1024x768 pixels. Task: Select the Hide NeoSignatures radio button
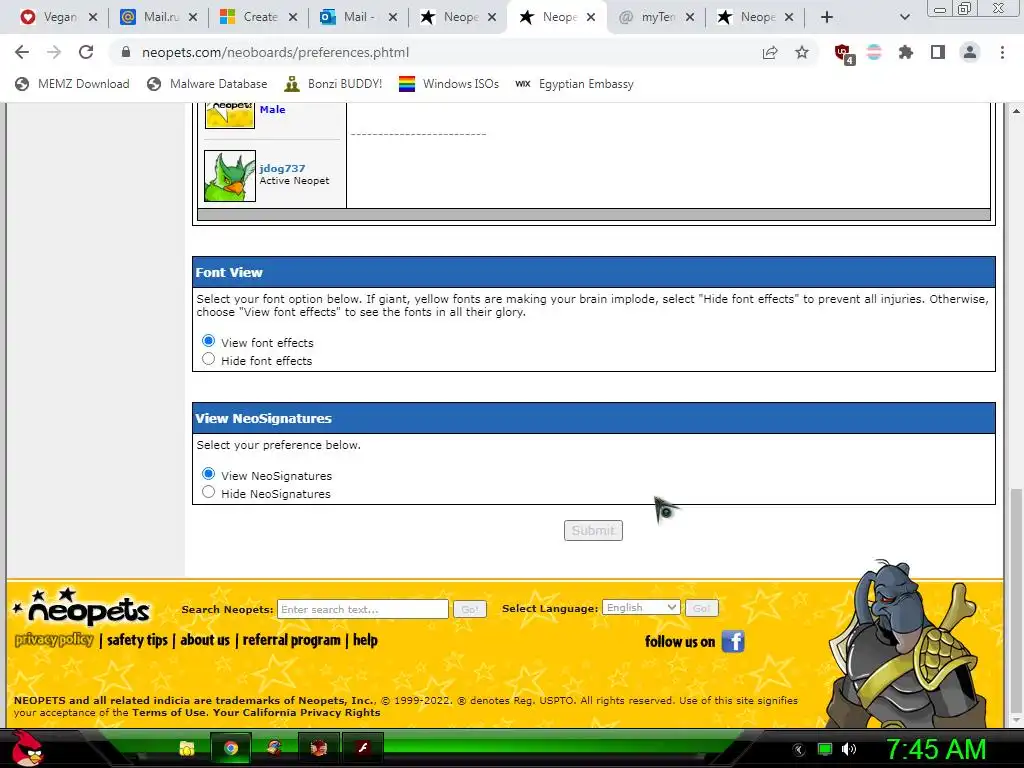click(208, 492)
